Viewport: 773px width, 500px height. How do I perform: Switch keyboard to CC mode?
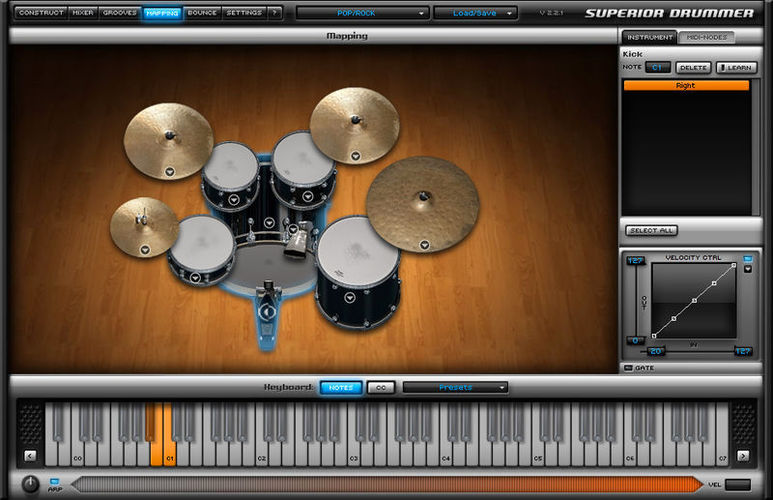pyautogui.click(x=381, y=388)
